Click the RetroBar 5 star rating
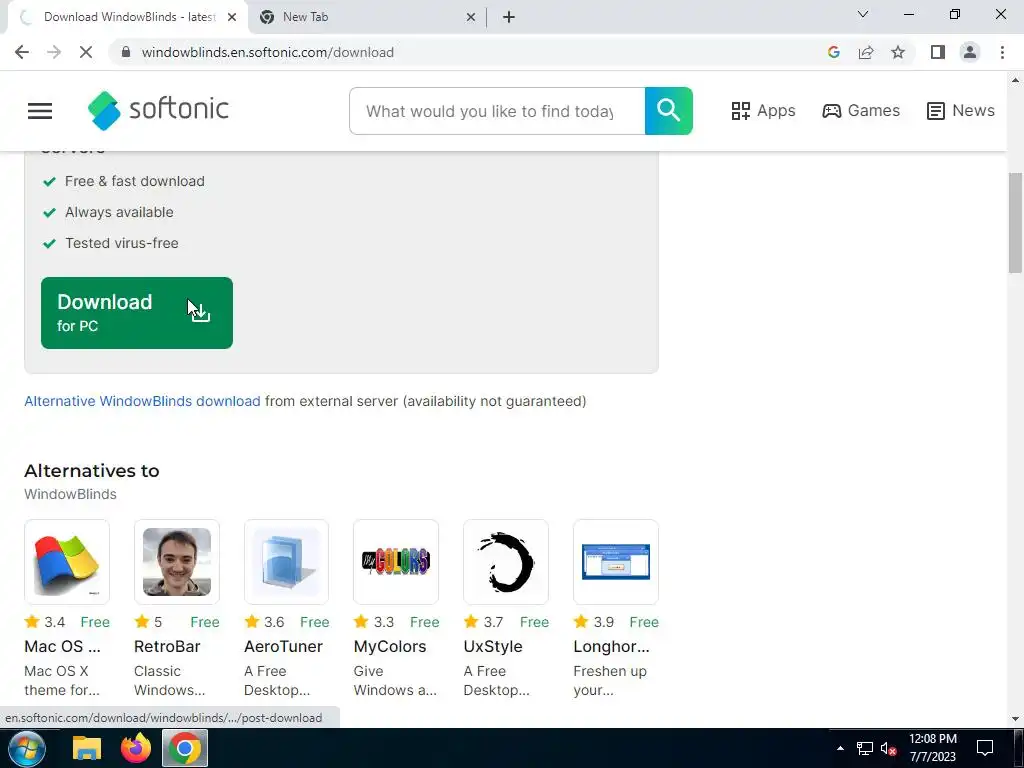The width and height of the screenshot is (1024, 768). point(149,622)
